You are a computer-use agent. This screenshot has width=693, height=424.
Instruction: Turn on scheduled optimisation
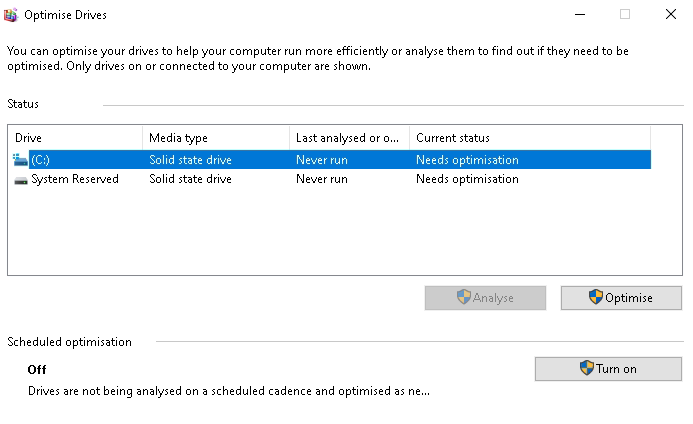tap(609, 369)
